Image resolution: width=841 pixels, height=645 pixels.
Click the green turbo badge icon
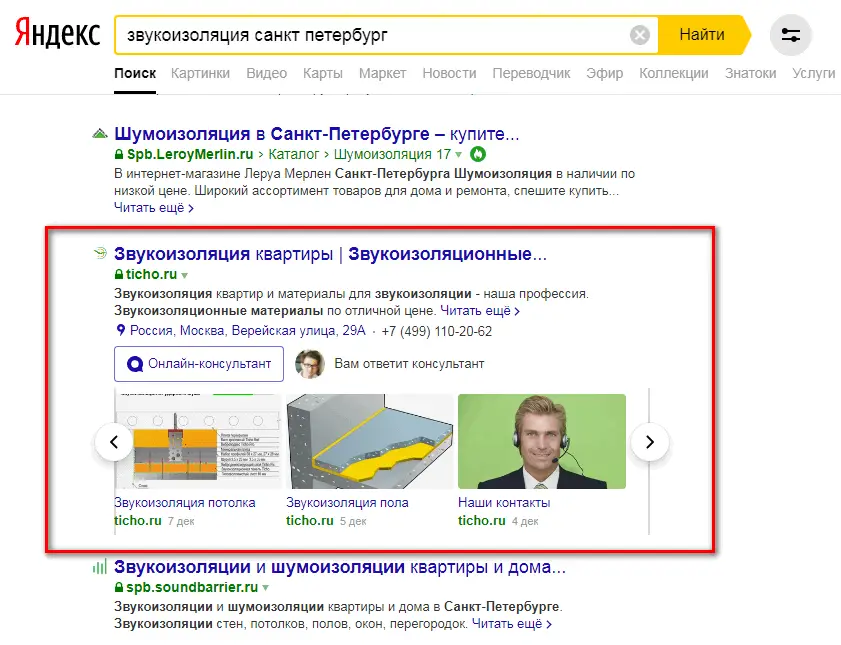477,154
